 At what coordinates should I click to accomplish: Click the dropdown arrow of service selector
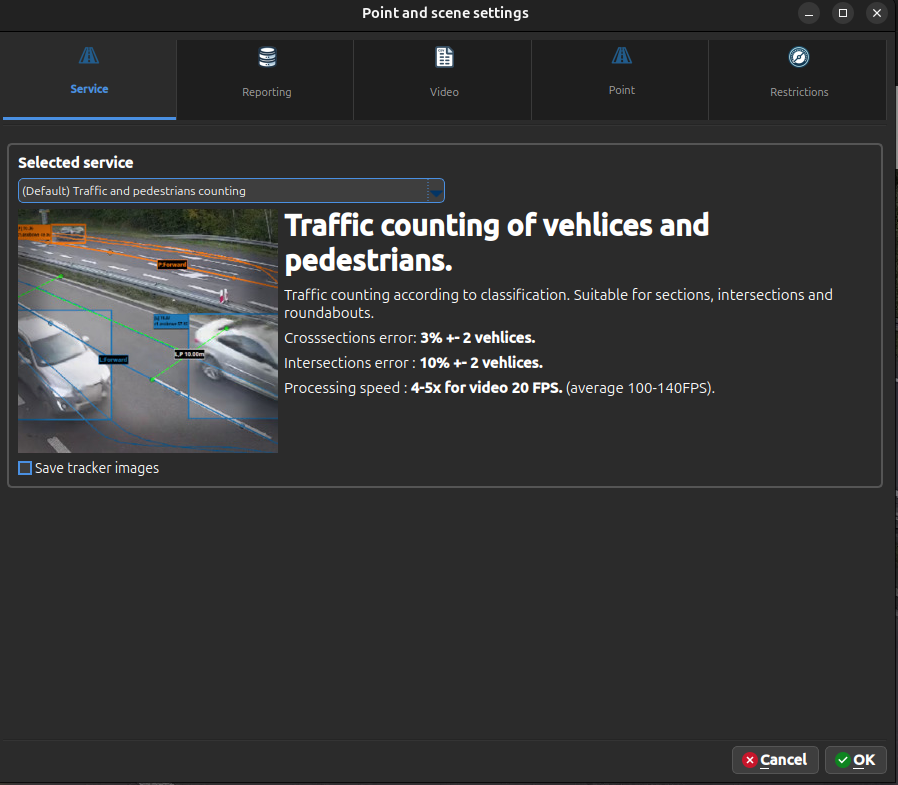click(436, 192)
